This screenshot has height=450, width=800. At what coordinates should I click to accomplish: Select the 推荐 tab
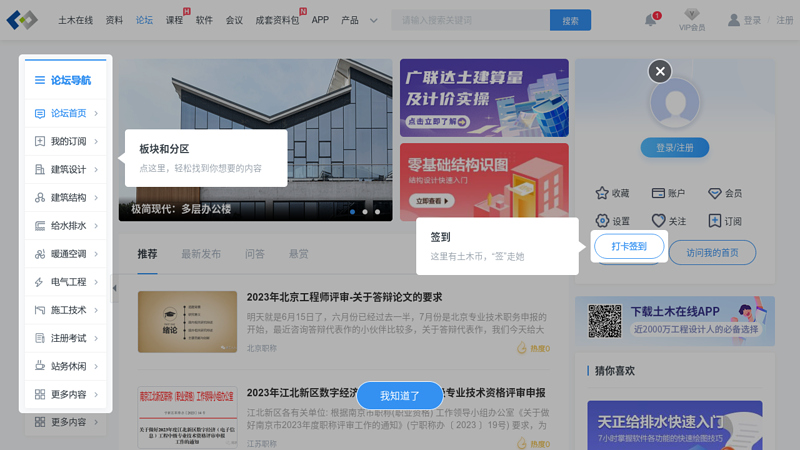[x=147, y=254]
